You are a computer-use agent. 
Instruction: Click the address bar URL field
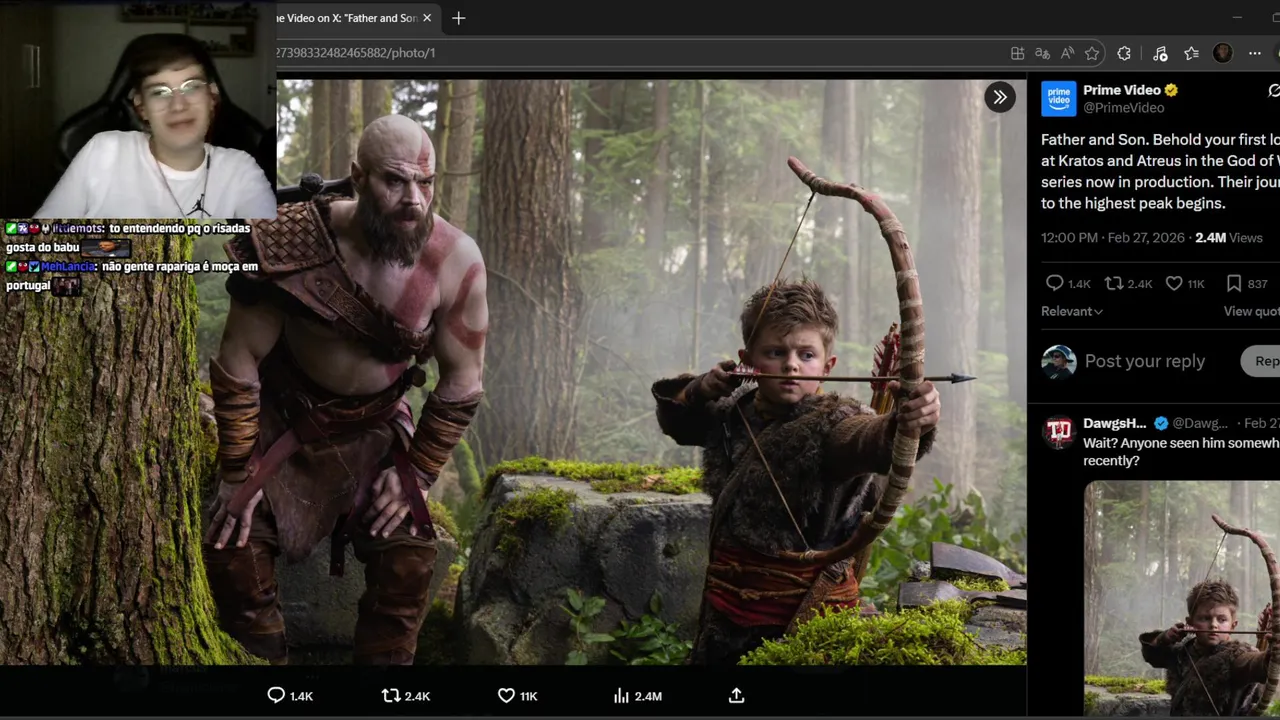[640, 53]
